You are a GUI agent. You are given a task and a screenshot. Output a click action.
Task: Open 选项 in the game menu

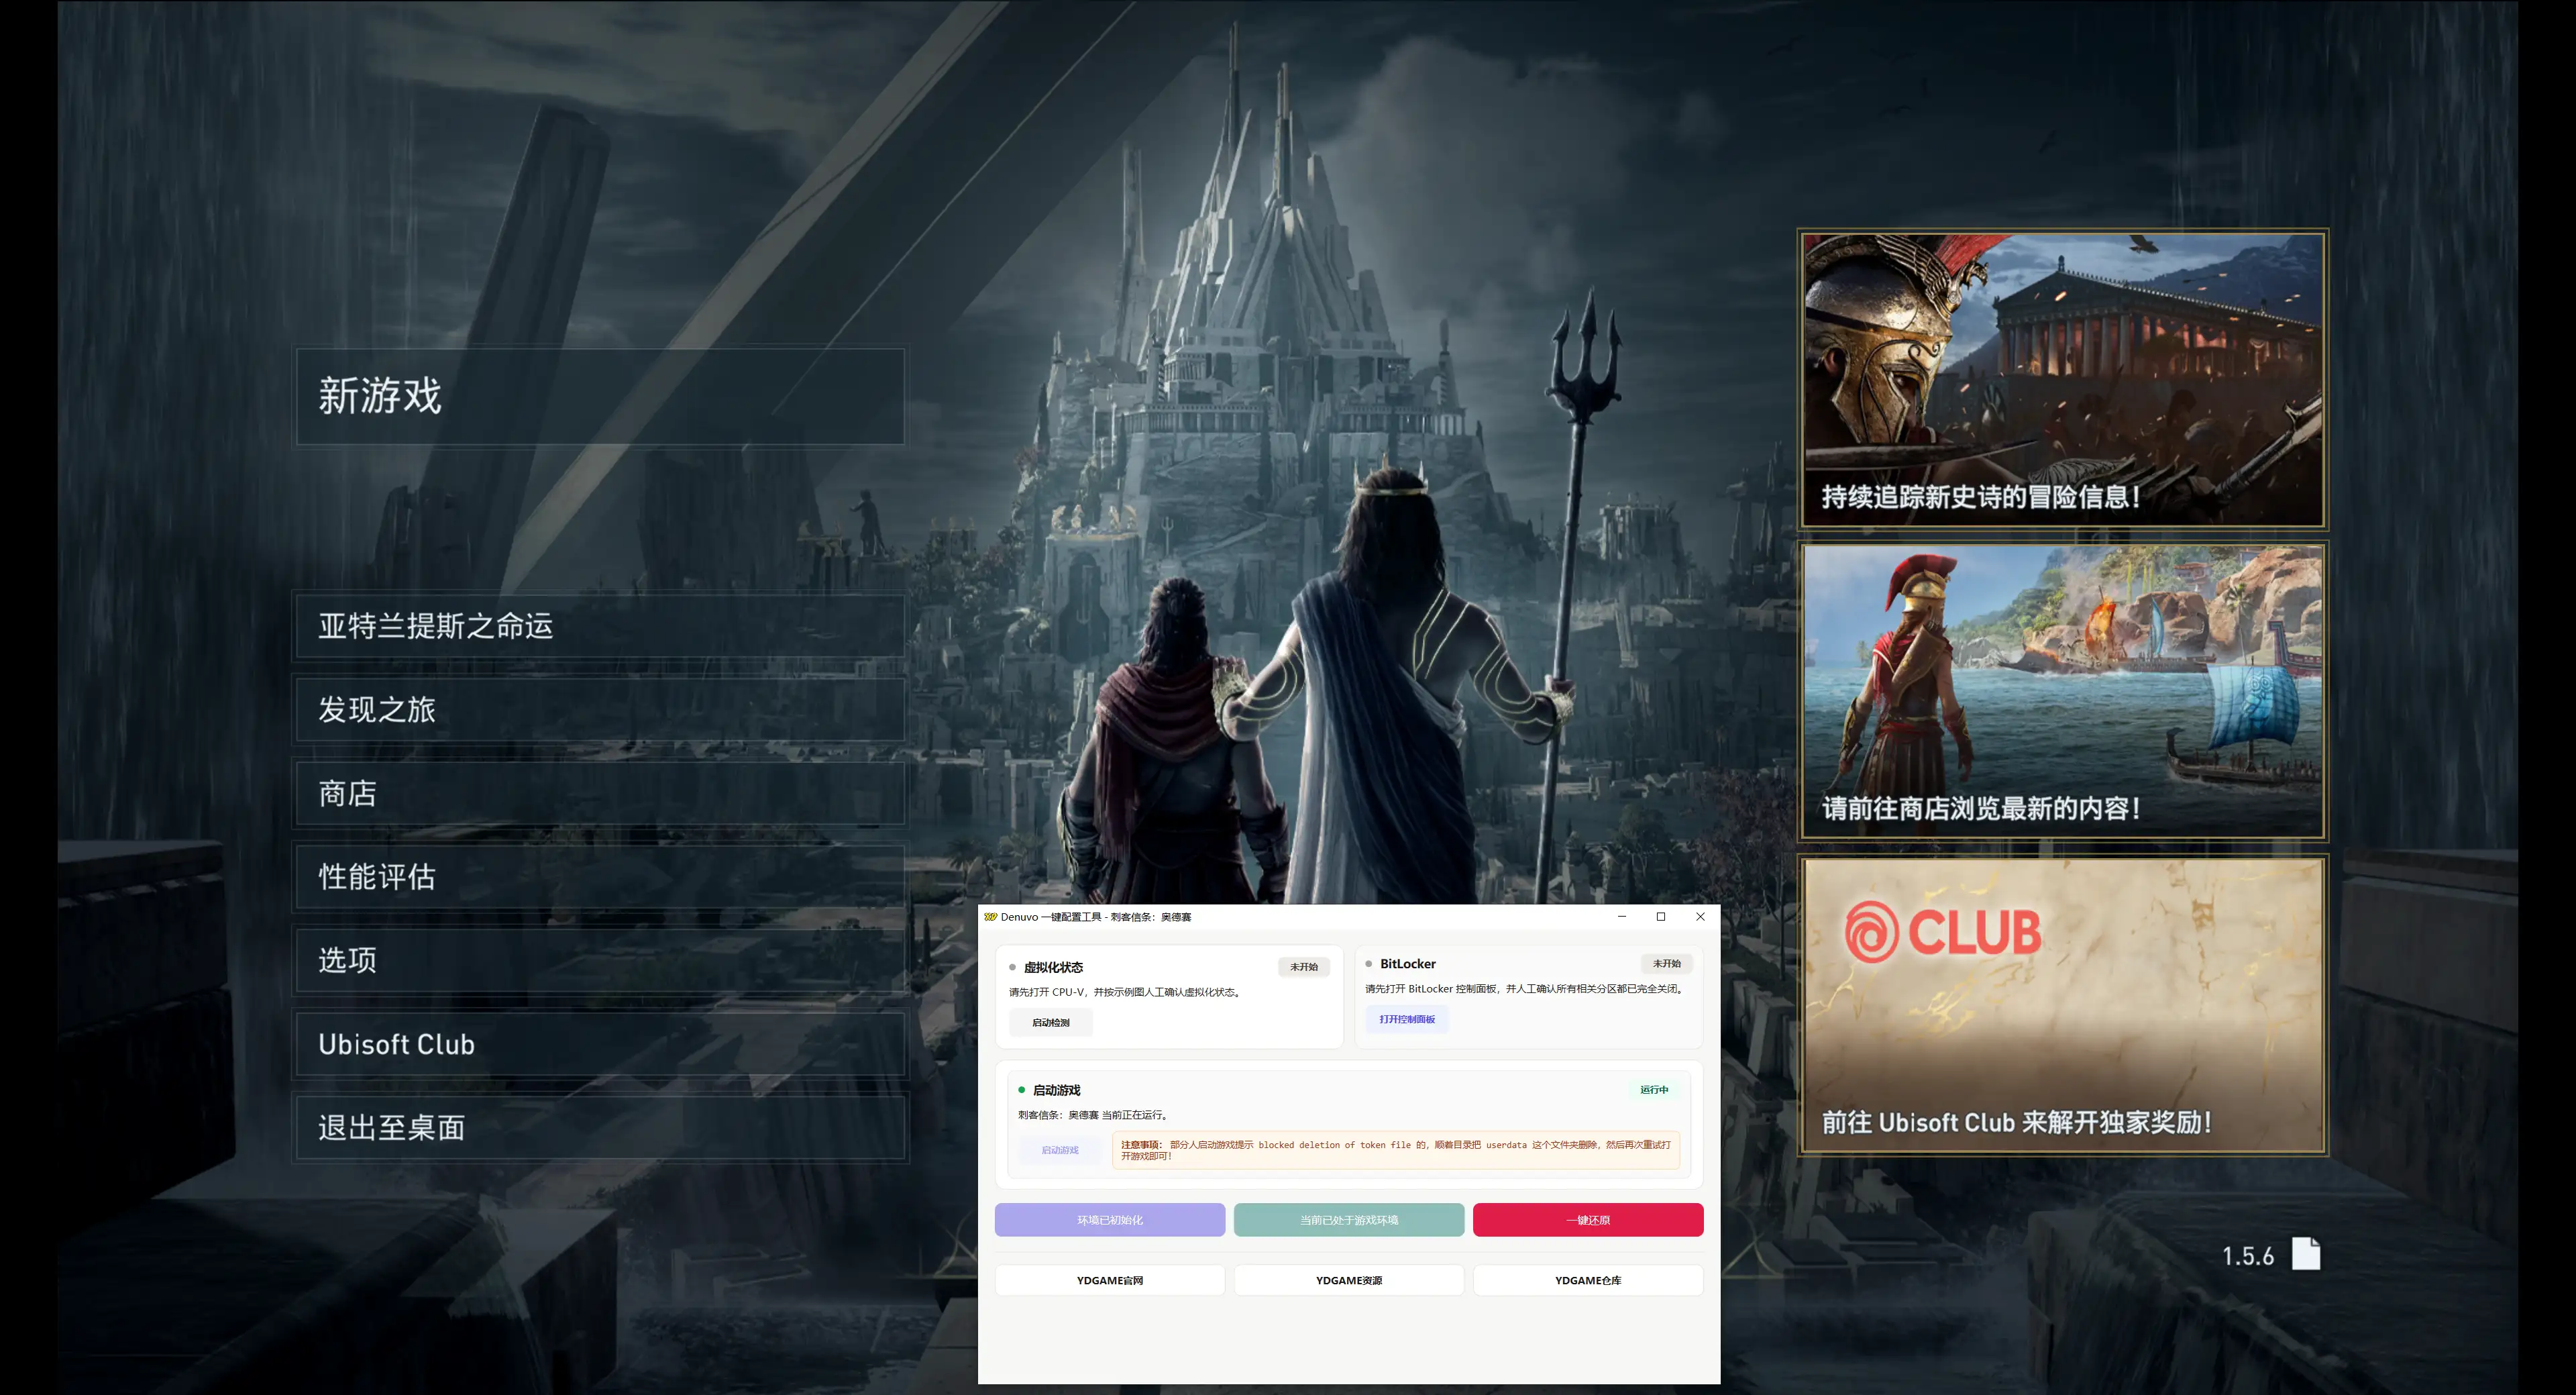[600, 961]
